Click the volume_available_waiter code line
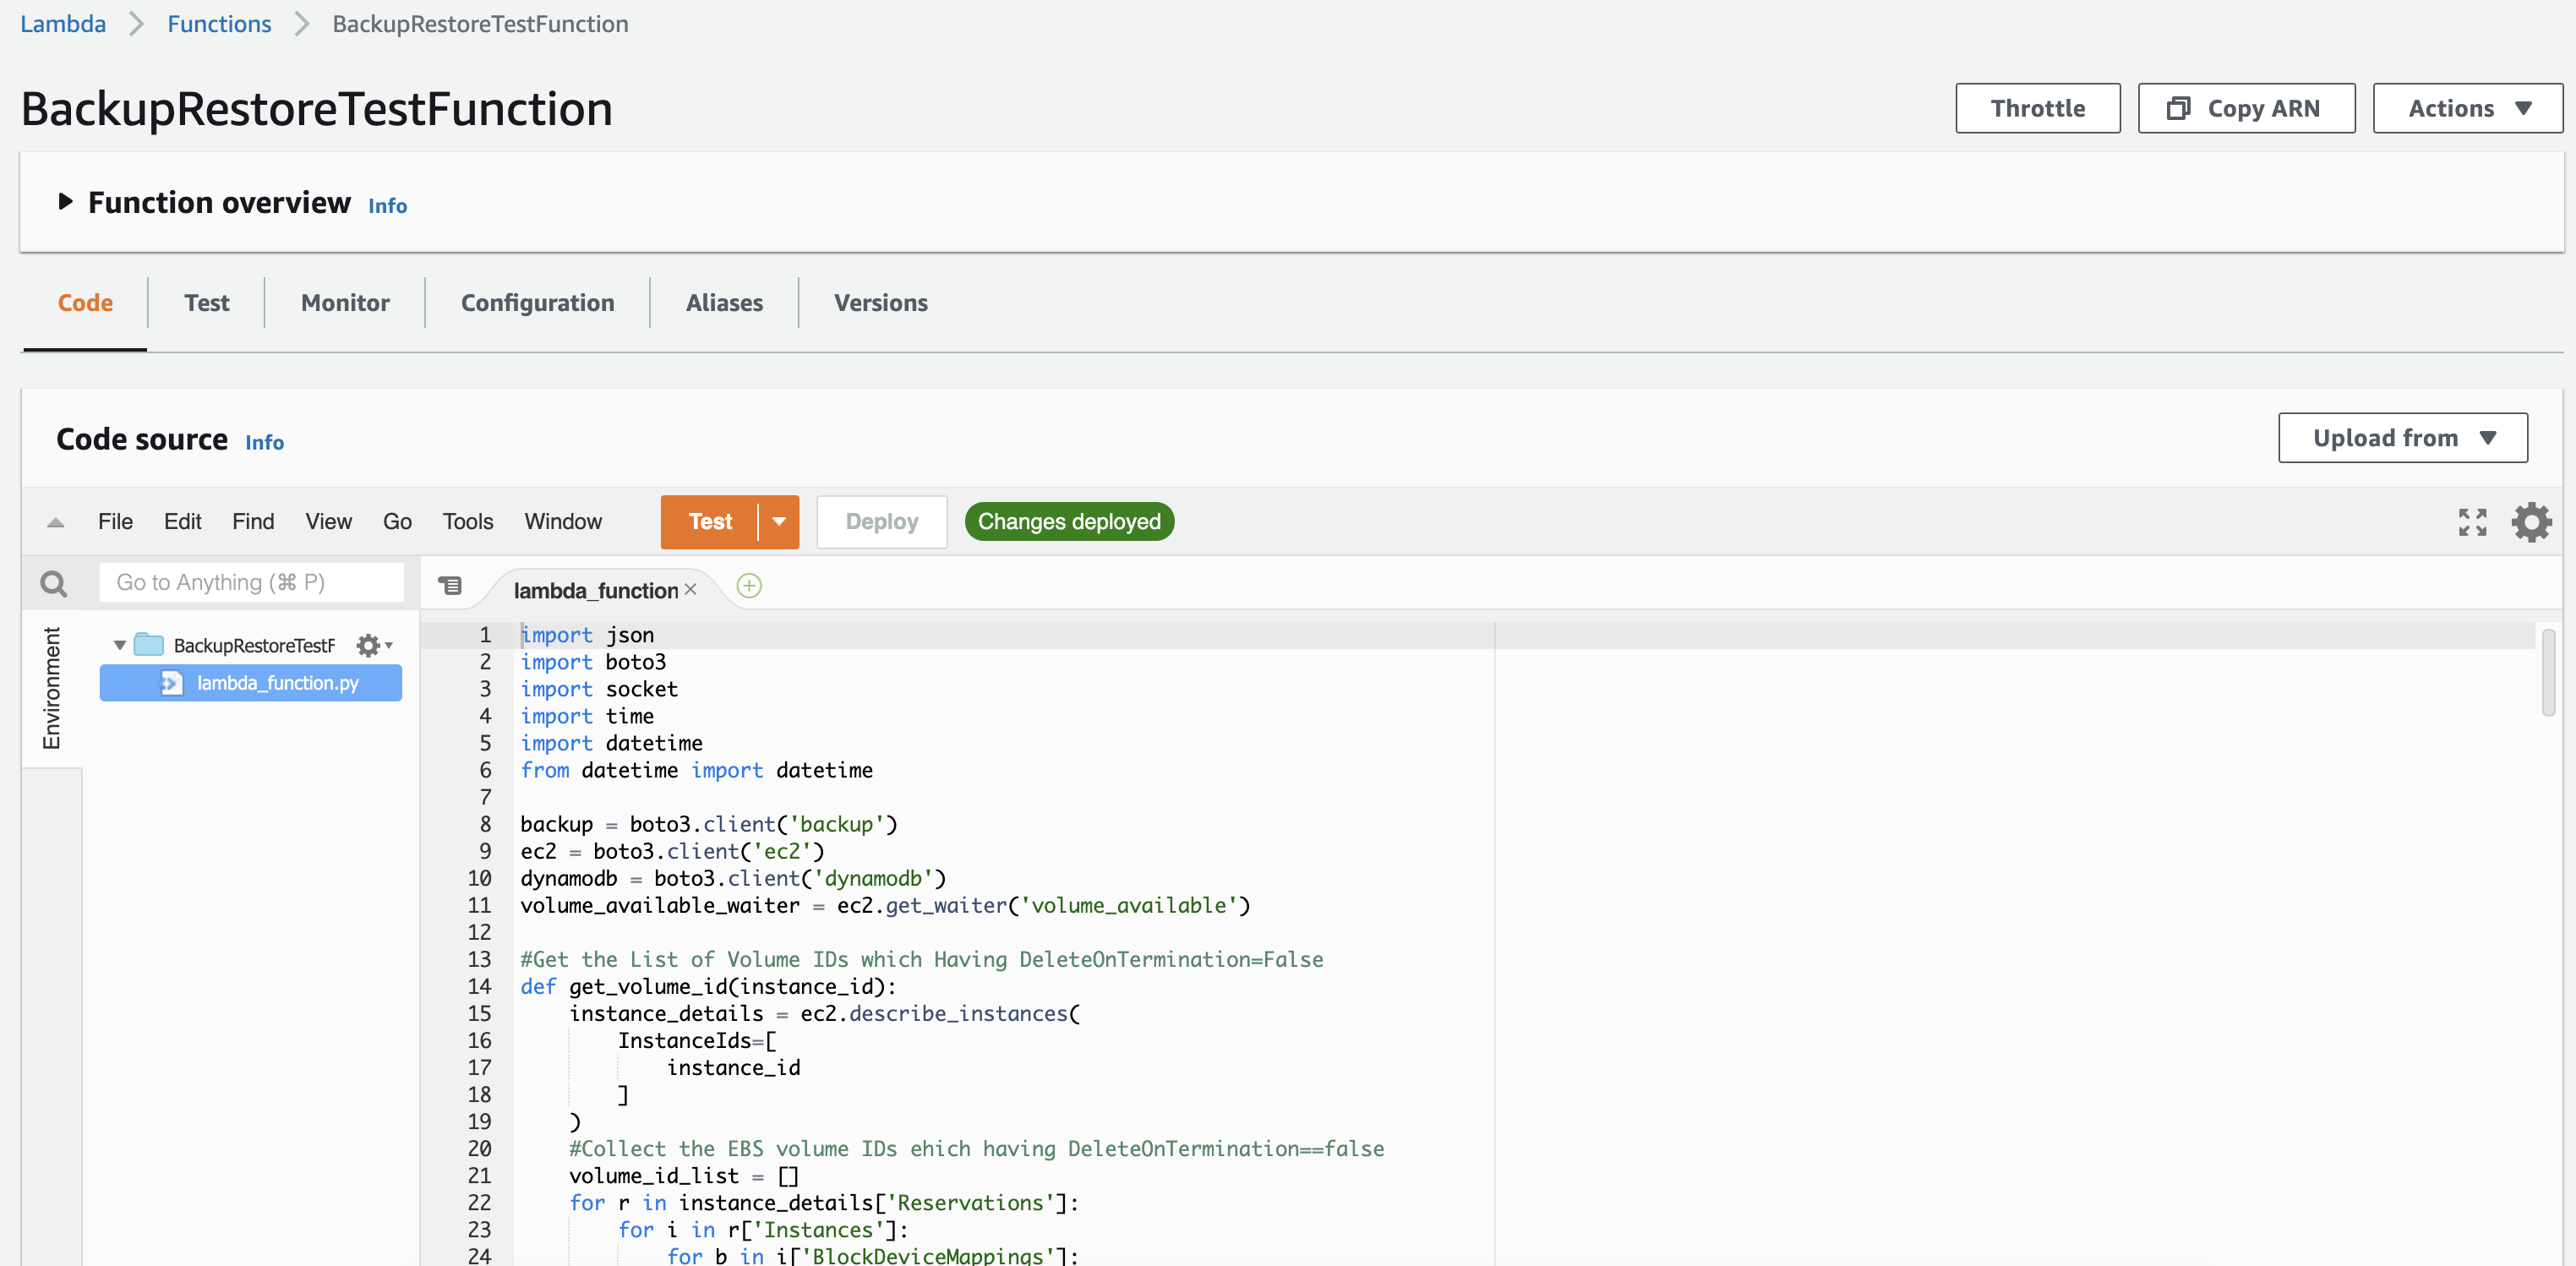This screenshot has width=2576, height=1266. tap(885, 906)
